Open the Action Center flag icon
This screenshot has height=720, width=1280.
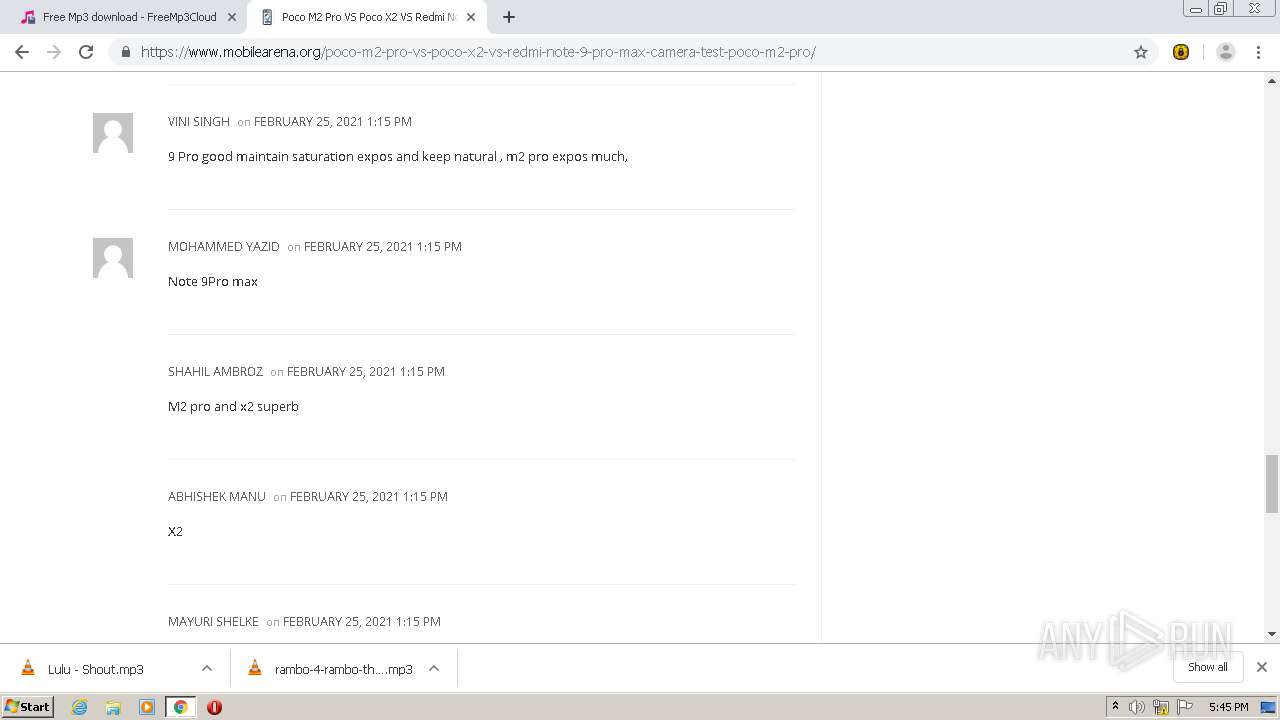(x=1185, y=707)
